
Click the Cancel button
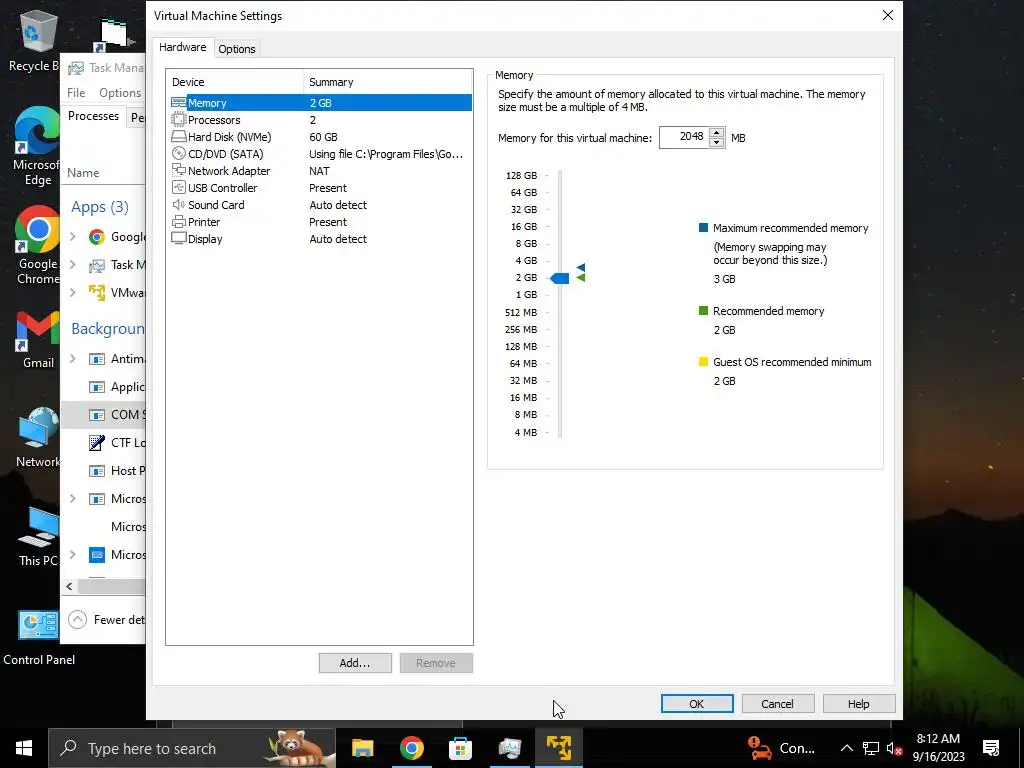point(777,703)
